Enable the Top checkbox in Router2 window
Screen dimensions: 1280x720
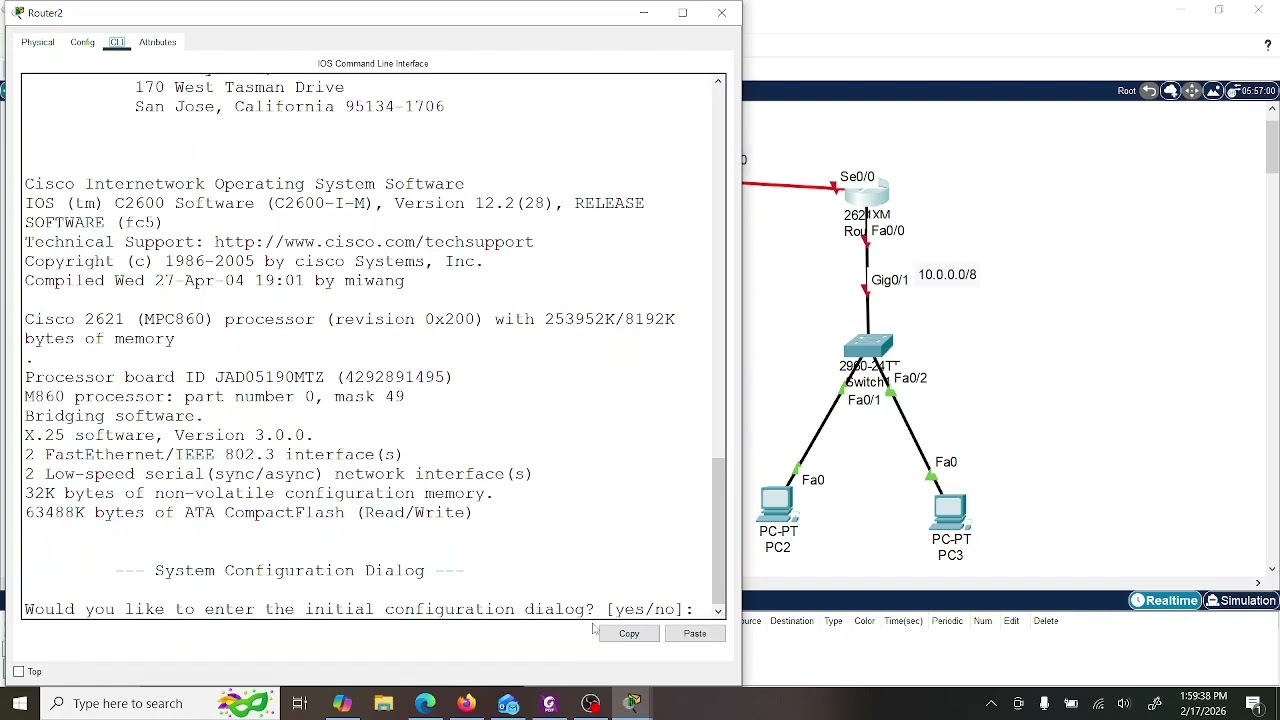point(19,672)
